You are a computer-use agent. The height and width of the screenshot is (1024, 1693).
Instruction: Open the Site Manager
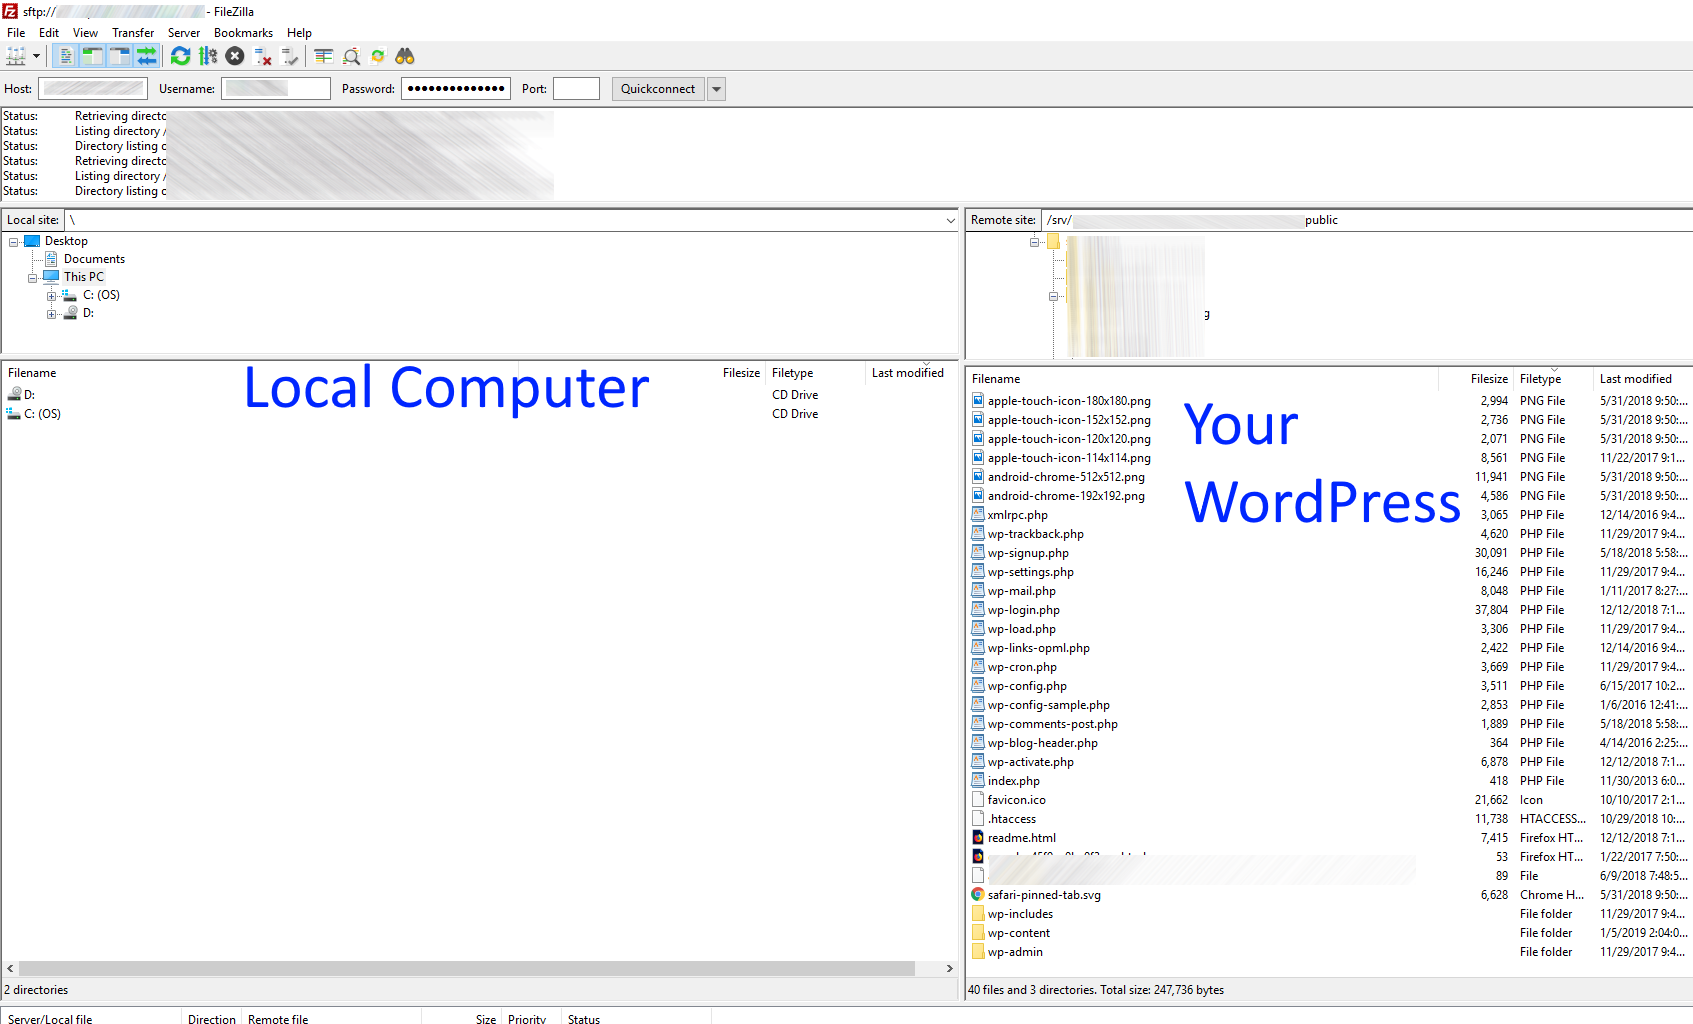[16, 56]
